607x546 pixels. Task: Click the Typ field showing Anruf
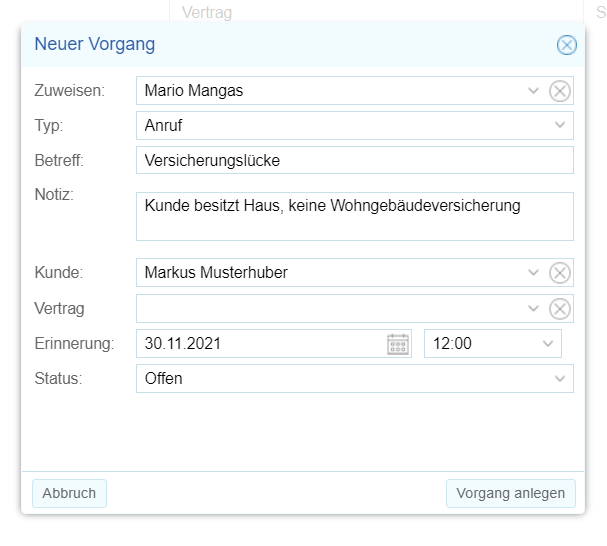click(x=340, y=126)
